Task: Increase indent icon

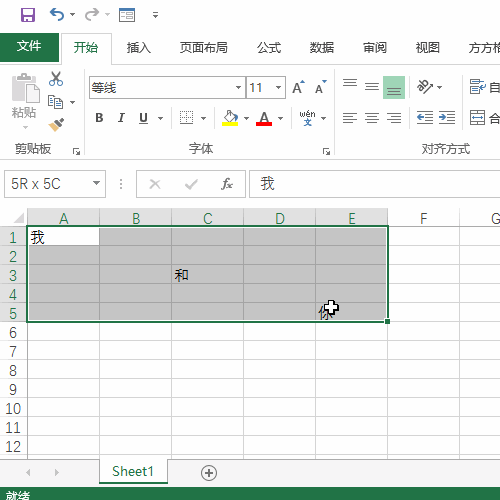Action: (447, 118)
